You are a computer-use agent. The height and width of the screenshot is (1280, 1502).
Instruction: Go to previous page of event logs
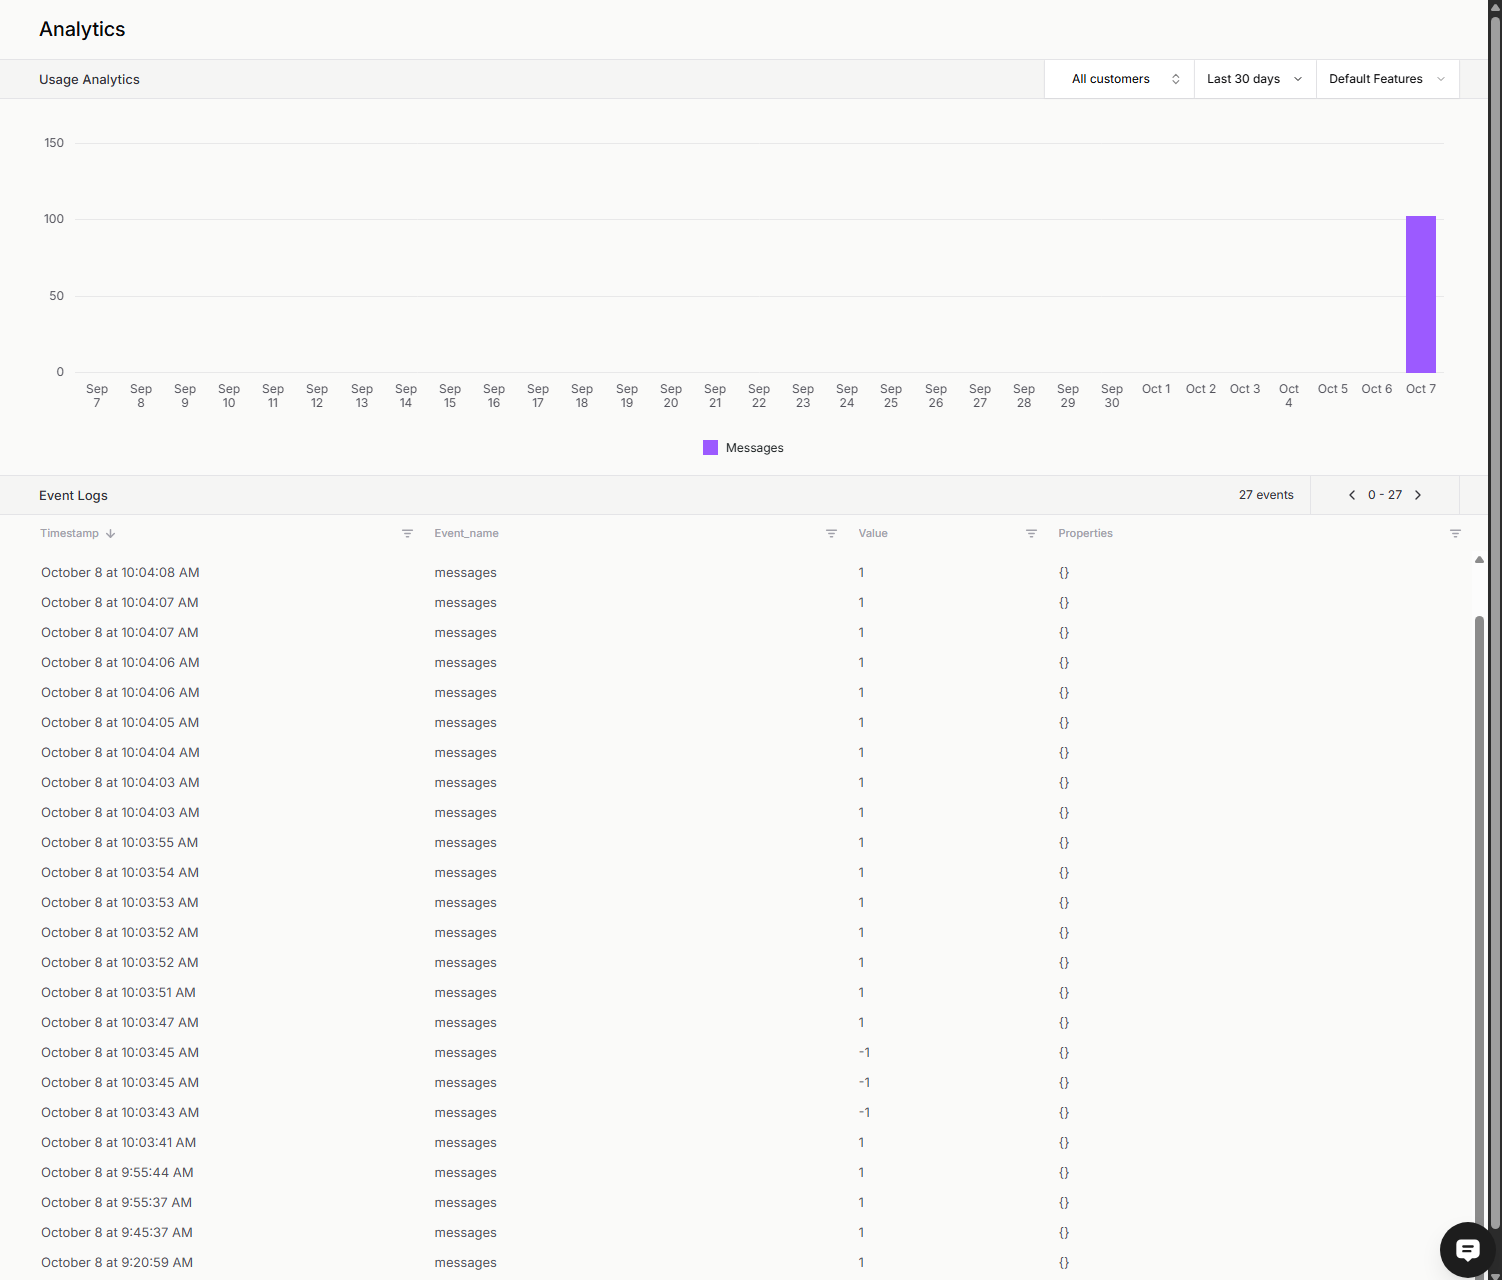click(x=1352, y=495)
